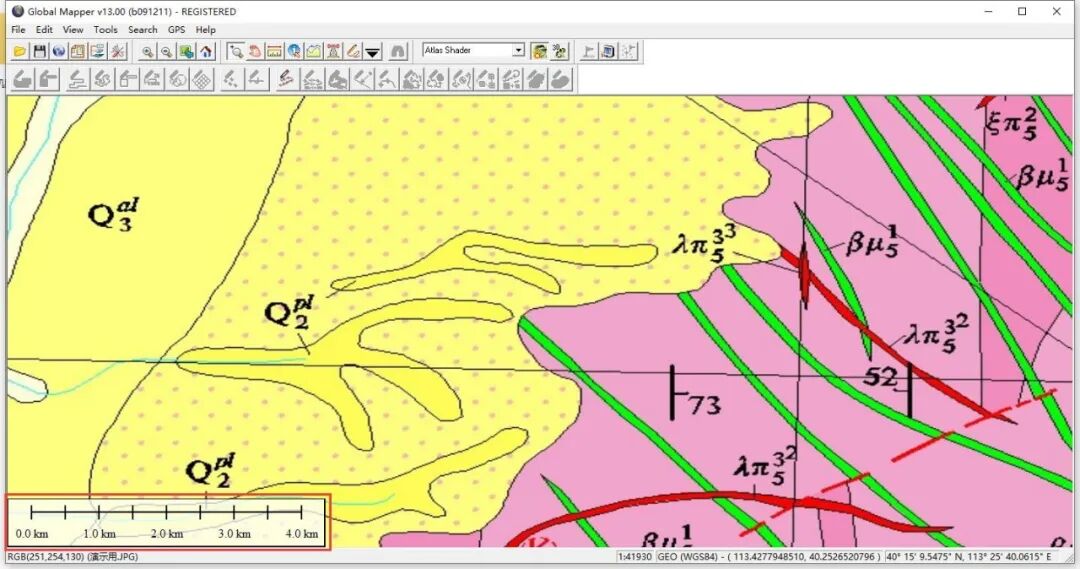Screen dimensions: 1080x569
Task: Click the black down-triangle toolbar icon
Action: coord(373,51)
